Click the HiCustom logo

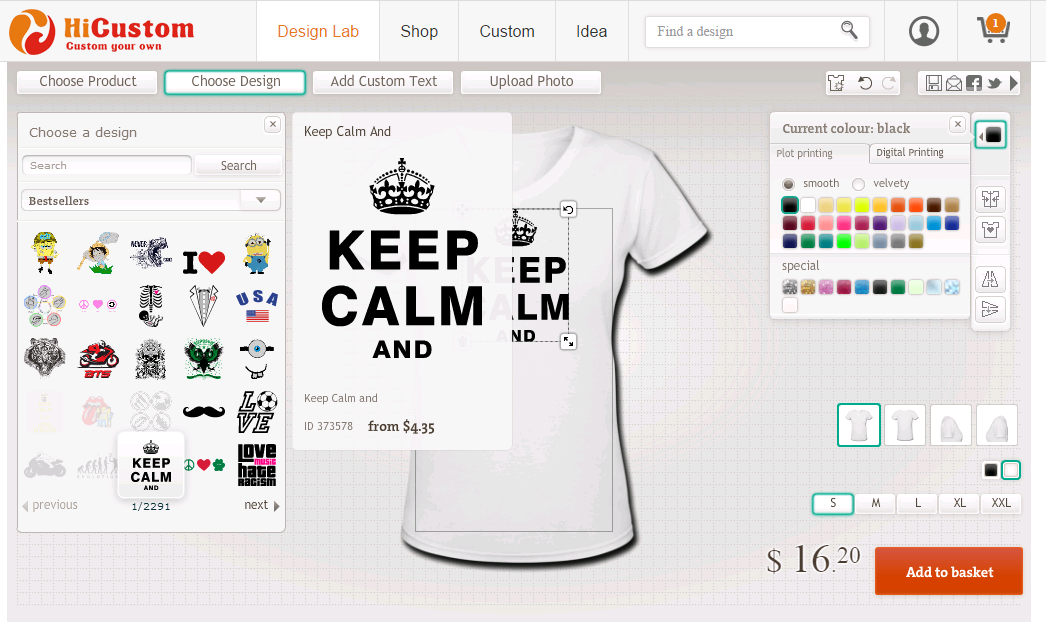point(101,31)
